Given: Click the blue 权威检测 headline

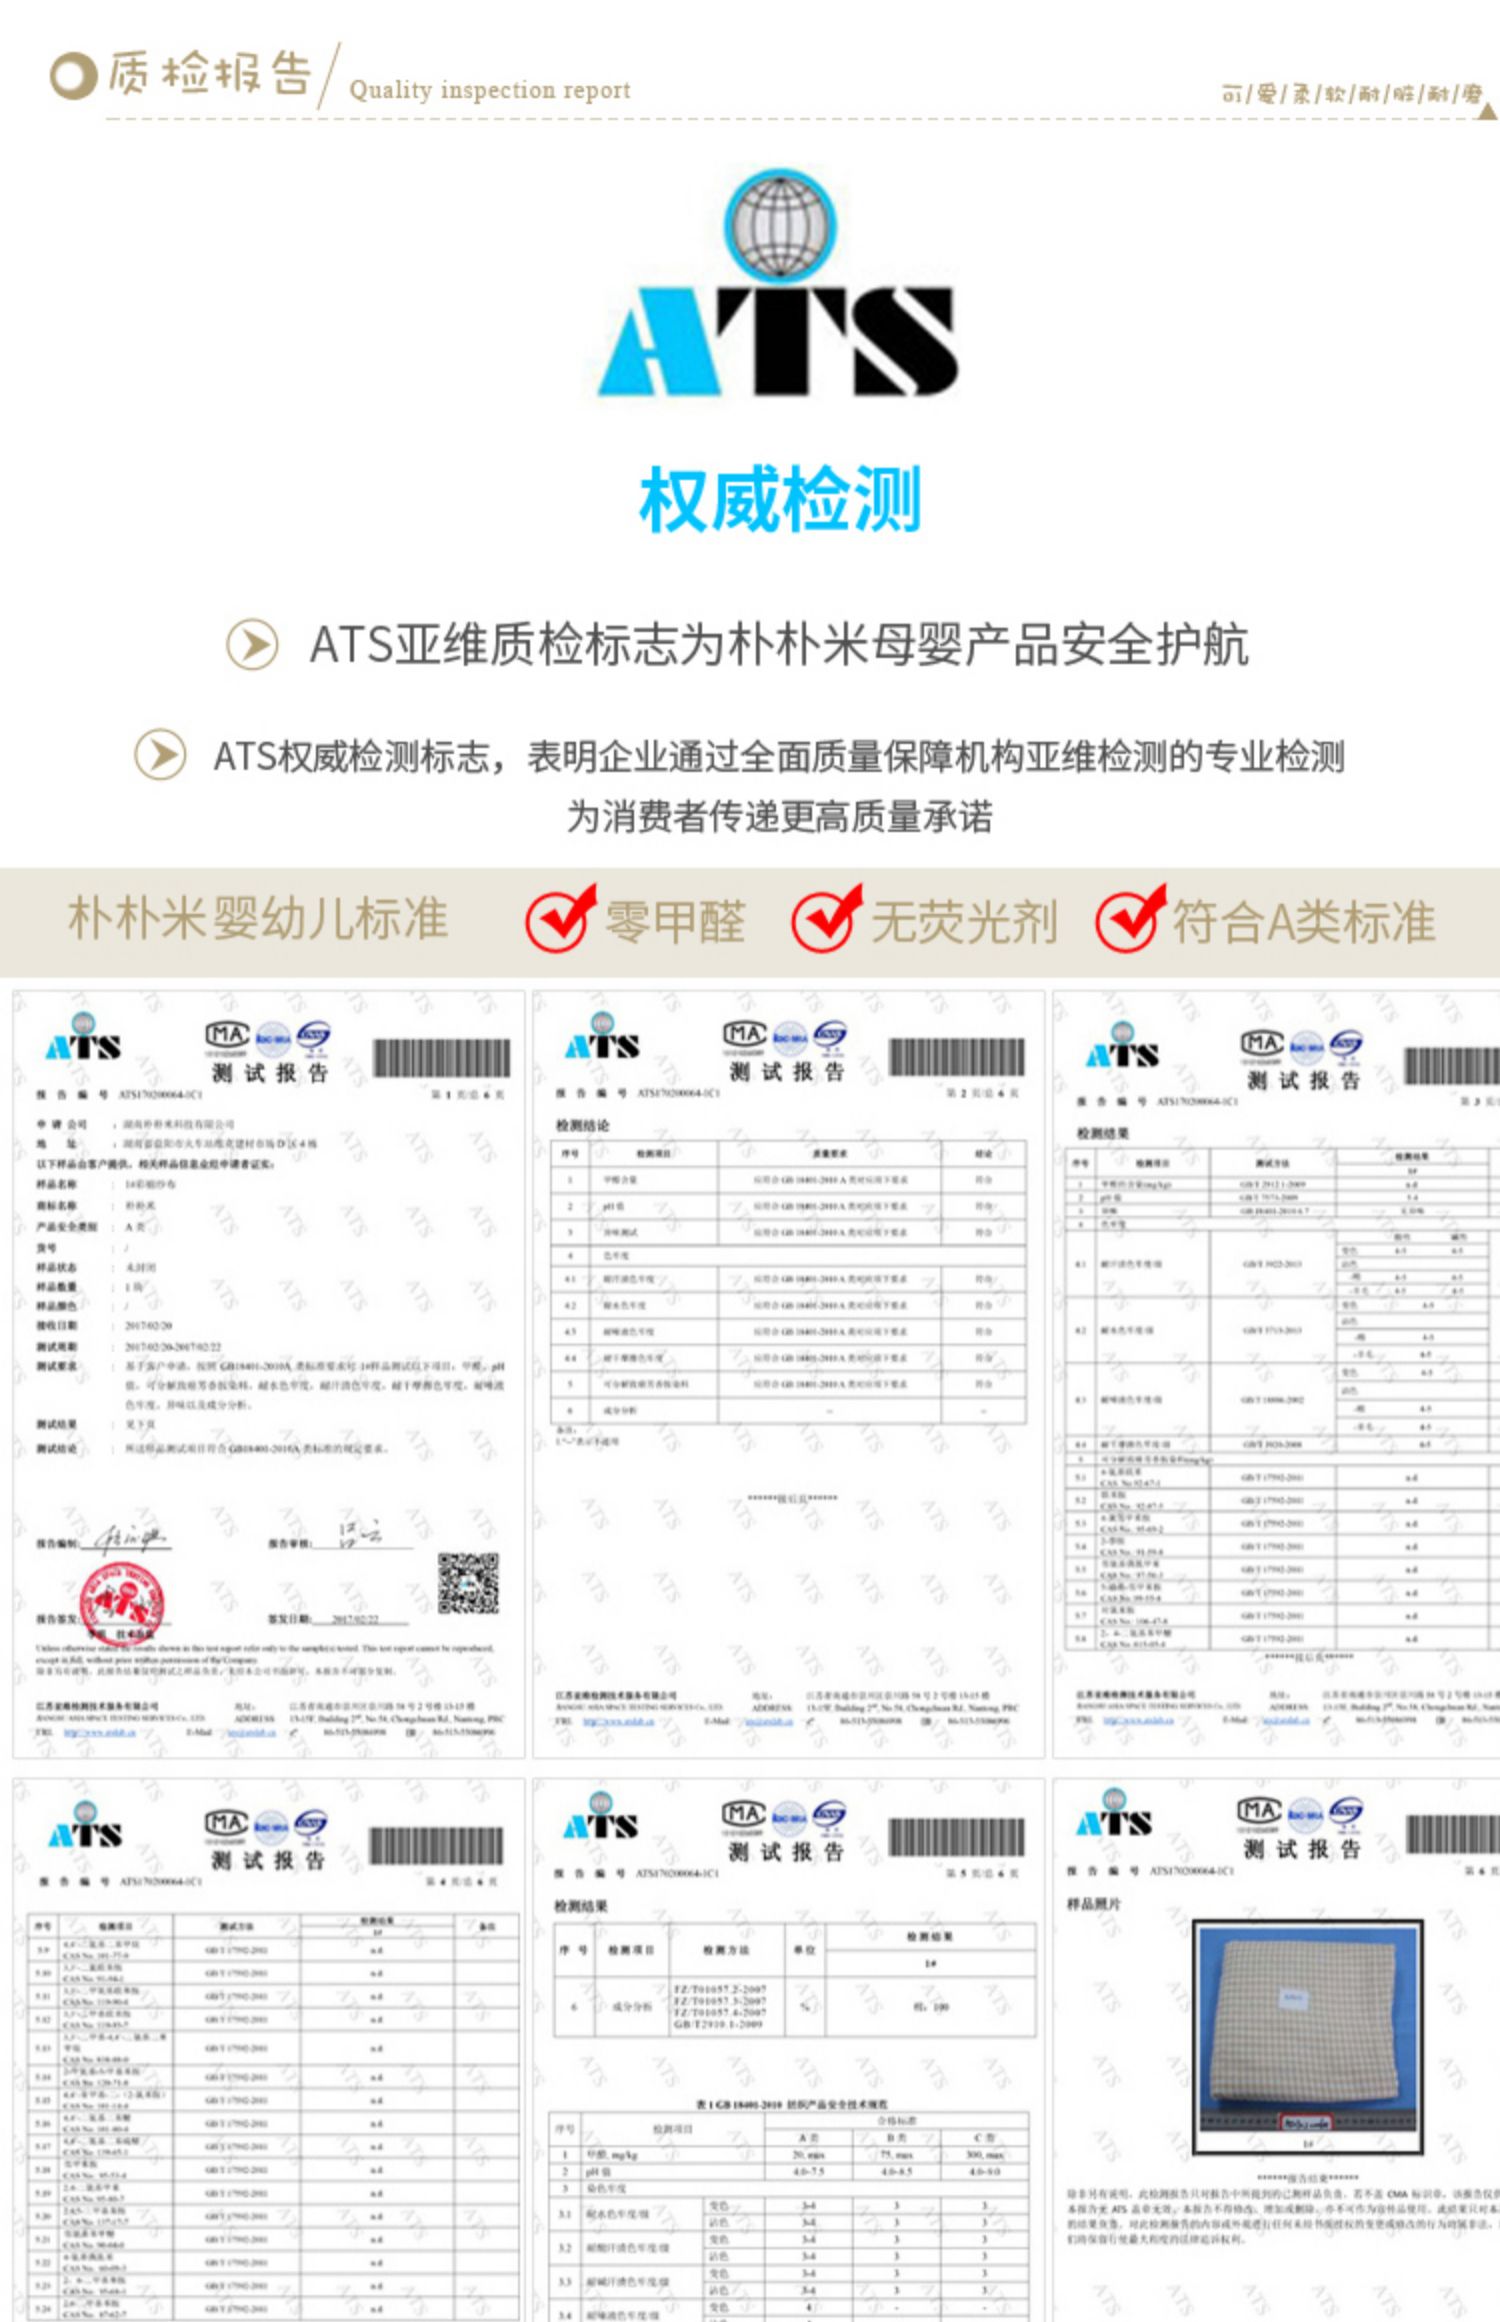Looking at the screenshot, I should (780, 500).
